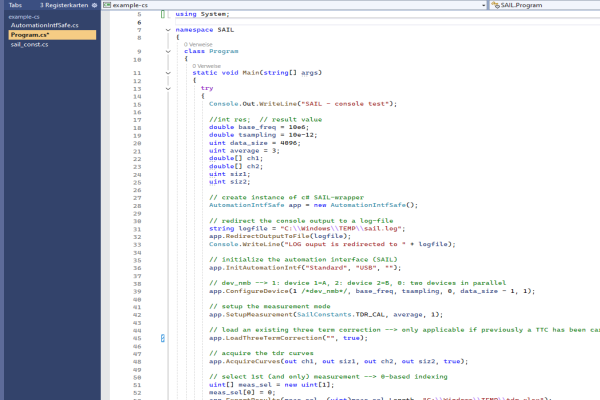Select the Program.cs tab

pyautogui.click(x=31, y=35)
